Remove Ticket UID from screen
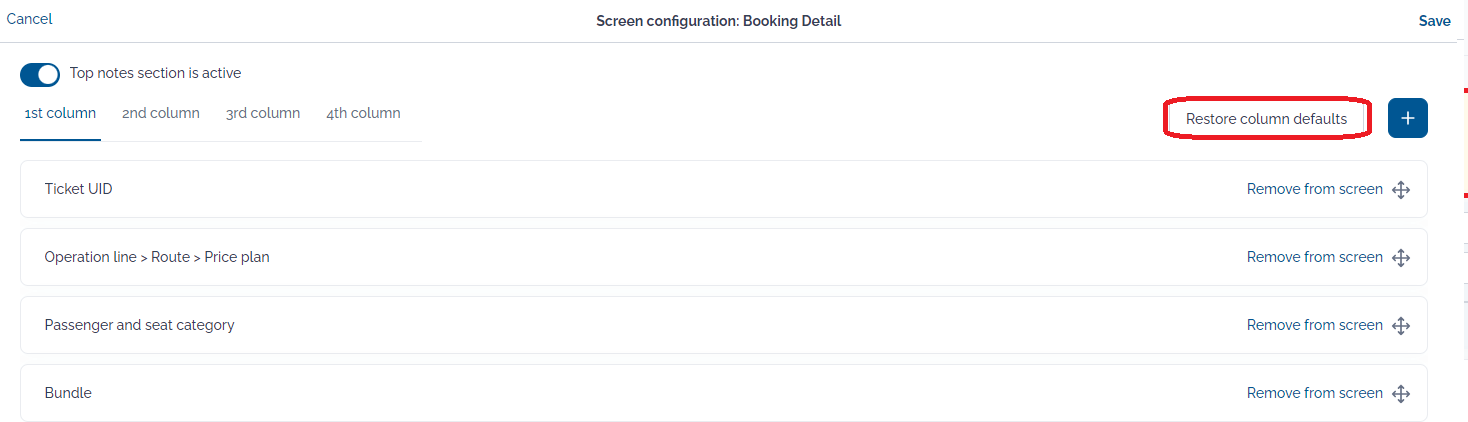This screenshot has height=422, width=1468. (x=1314, y=189)
